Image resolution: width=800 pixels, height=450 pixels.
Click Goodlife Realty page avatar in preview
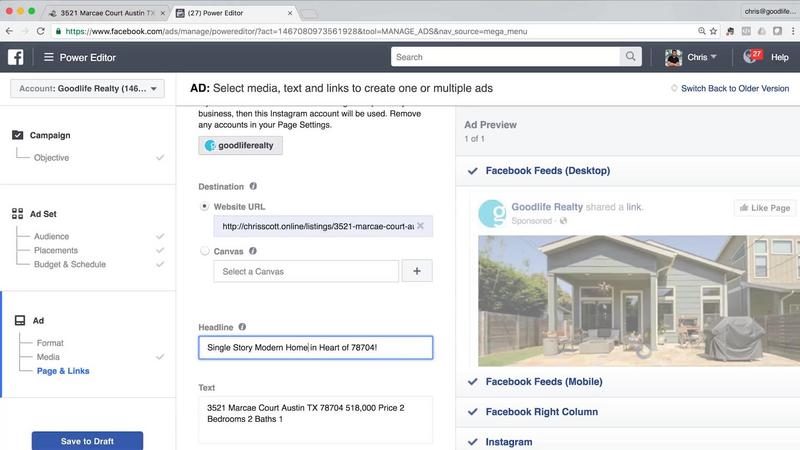492,213
